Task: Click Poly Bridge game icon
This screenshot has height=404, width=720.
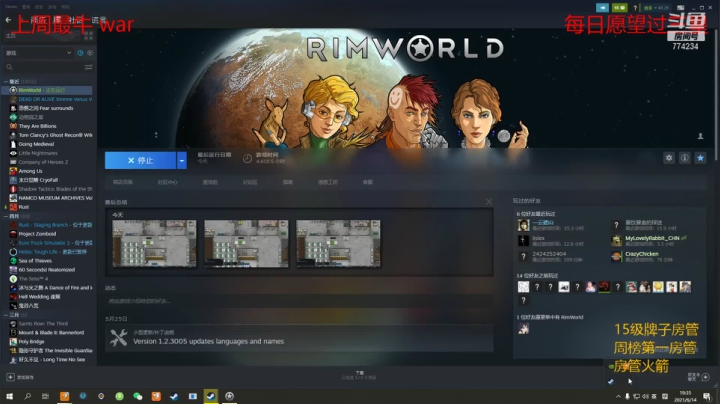Action: coord(13,342)
